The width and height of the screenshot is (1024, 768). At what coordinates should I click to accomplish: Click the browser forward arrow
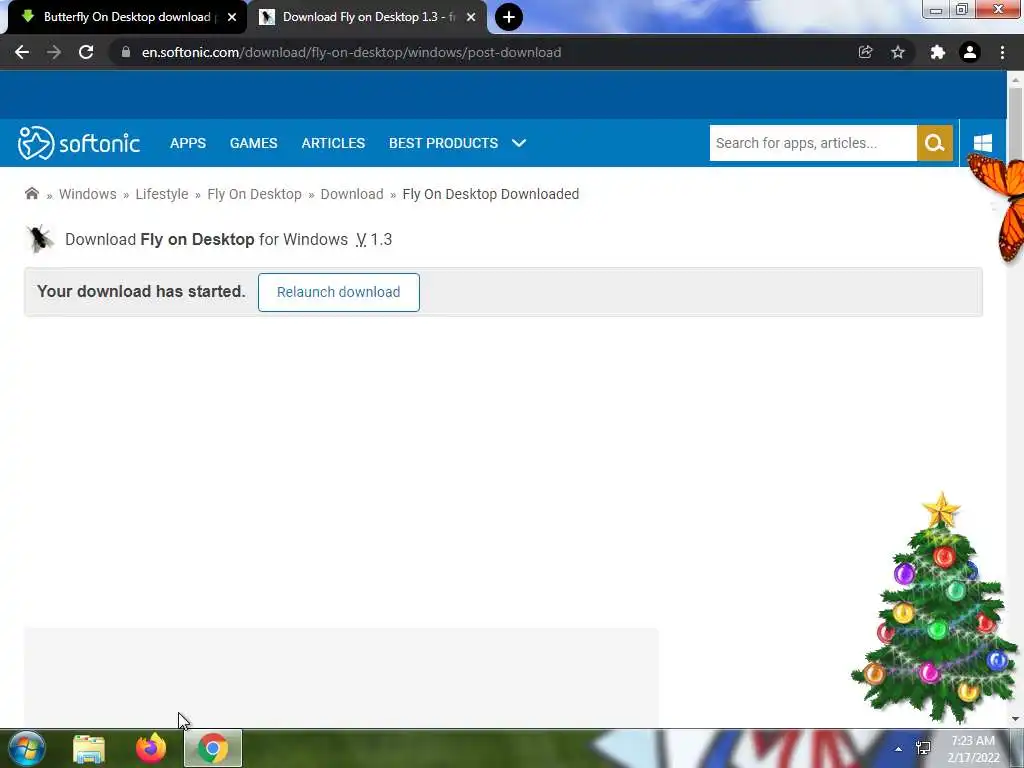pyautogui.click(x=54, y=52)
